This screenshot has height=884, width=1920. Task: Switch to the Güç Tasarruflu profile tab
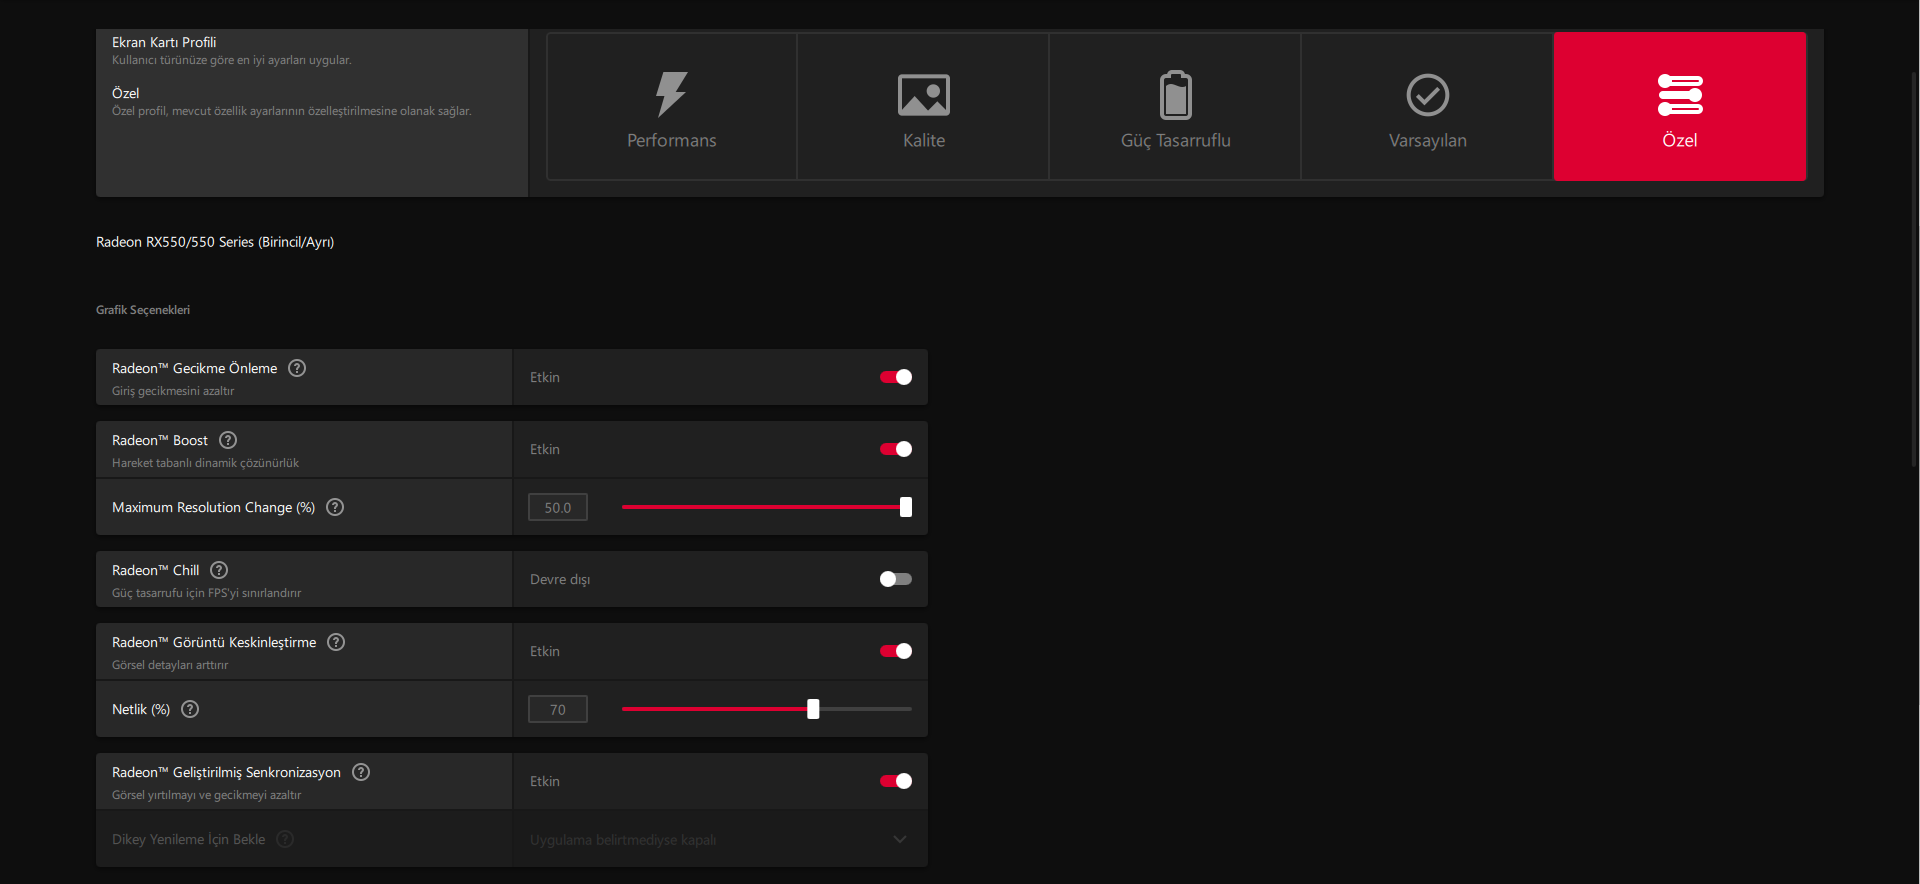1176,106
